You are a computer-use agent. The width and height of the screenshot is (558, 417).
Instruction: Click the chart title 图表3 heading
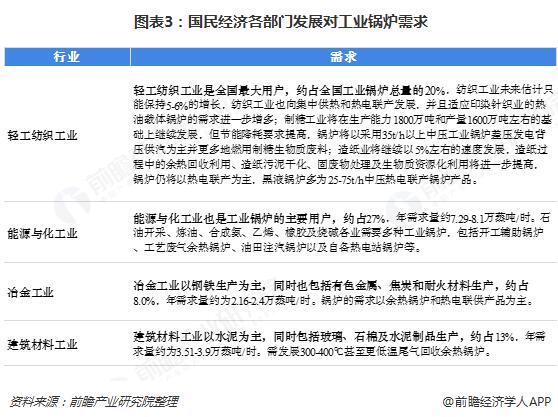[x=280, y=22]
